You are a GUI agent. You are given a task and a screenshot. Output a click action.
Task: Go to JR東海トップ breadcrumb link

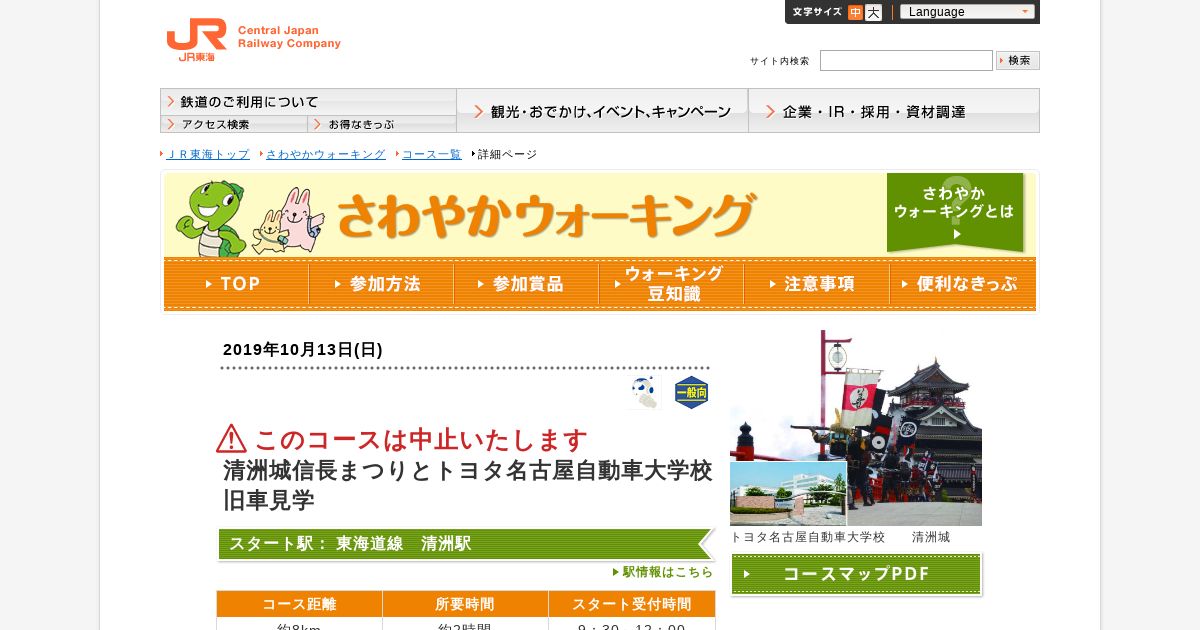tap(207, 154)
